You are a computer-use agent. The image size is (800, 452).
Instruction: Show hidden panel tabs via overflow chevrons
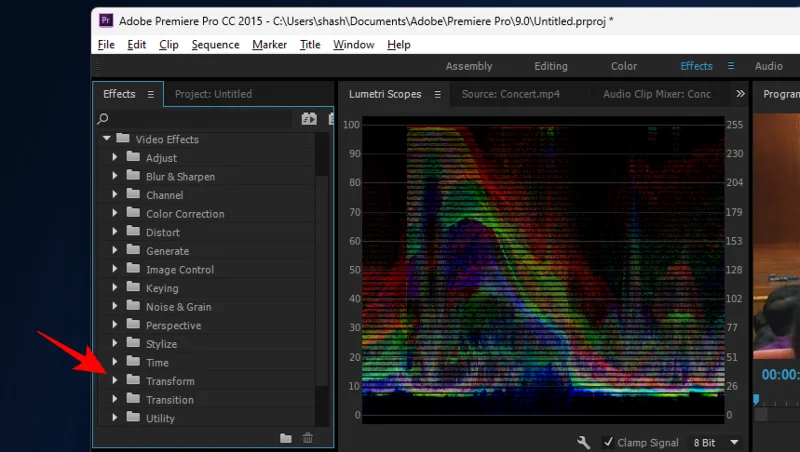pos(740,94)
